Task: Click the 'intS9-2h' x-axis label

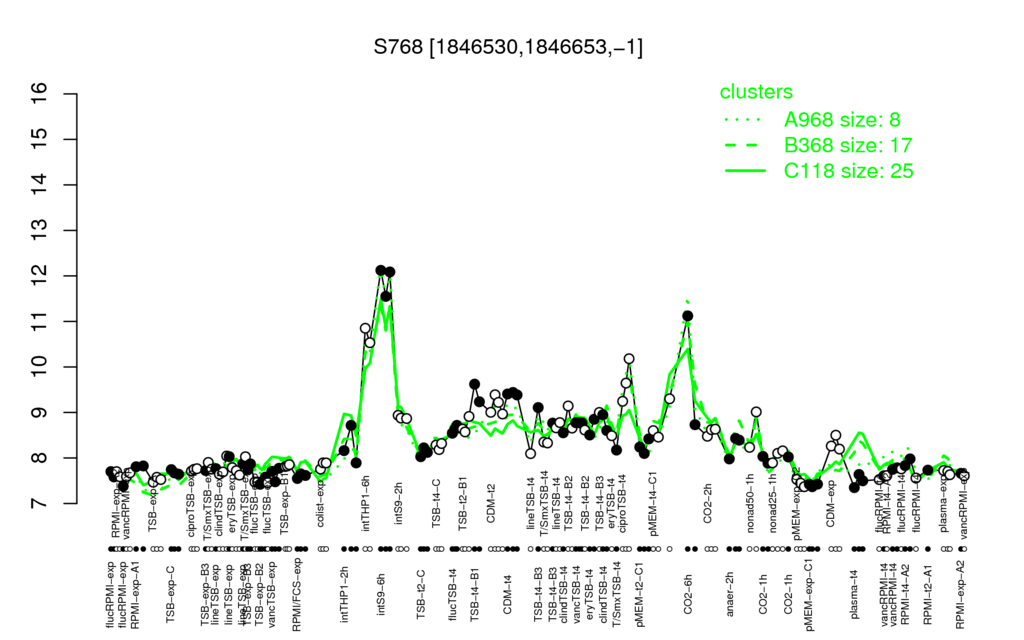Action: click(398, 504)
